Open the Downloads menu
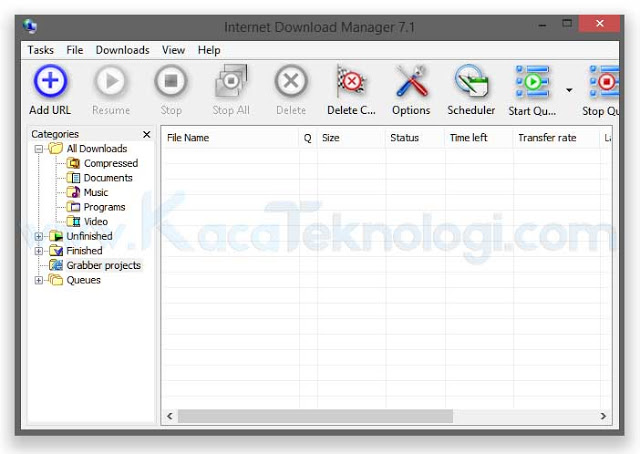 (122, 50)
